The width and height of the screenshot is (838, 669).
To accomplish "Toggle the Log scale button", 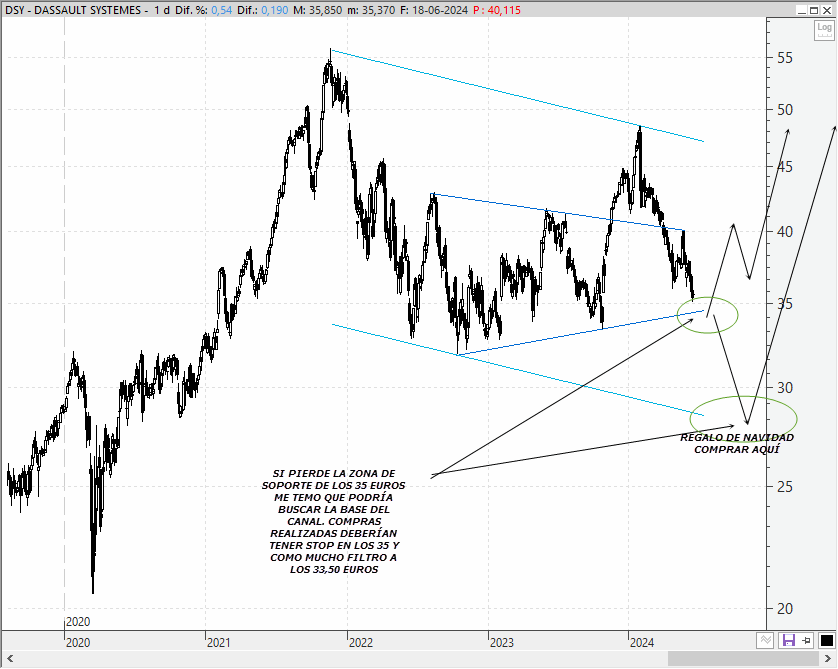I will coord(824,30).
